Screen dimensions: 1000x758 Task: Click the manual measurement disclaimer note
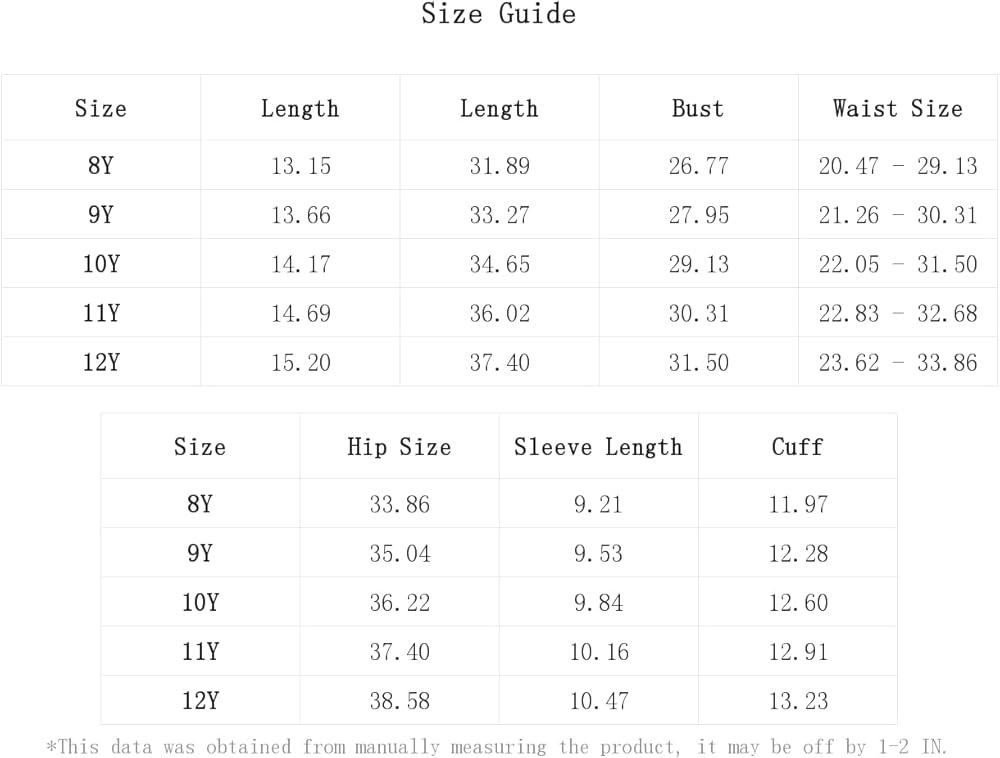coord(496,746)
